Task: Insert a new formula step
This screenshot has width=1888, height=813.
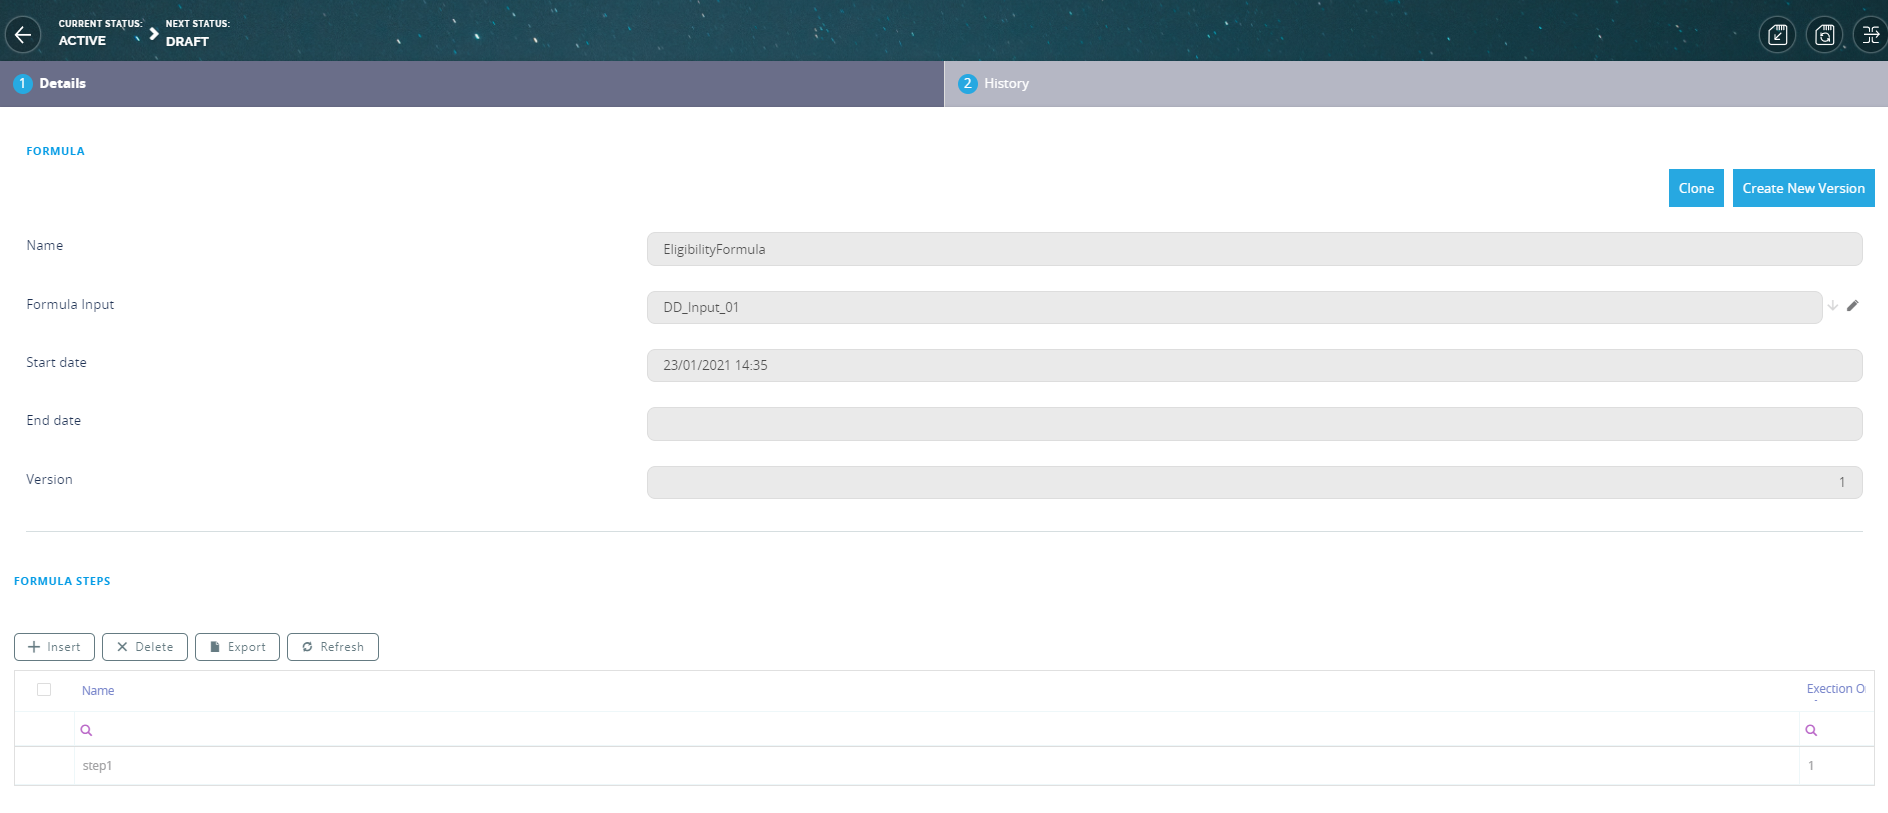Action: tap(54, 647)
